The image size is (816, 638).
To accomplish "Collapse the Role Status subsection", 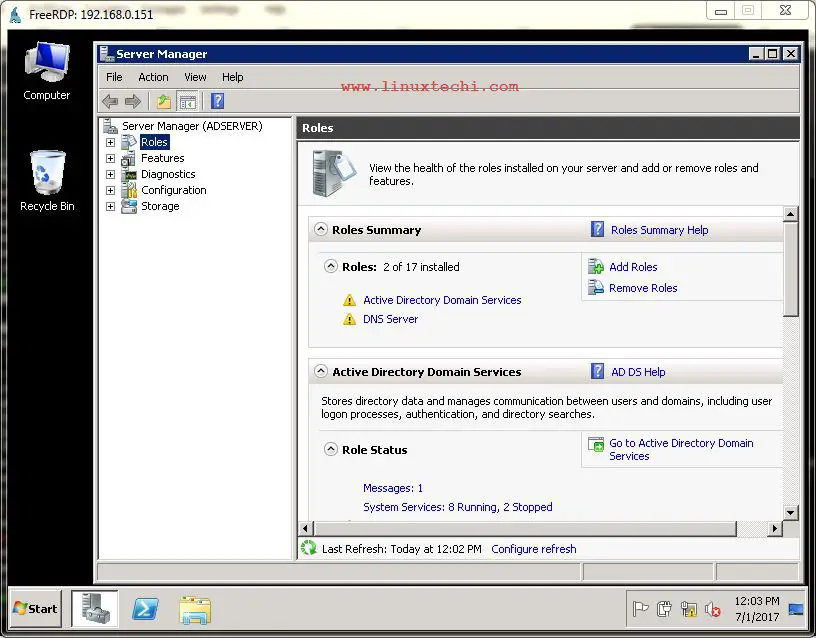I will click(x=330, y=449).
